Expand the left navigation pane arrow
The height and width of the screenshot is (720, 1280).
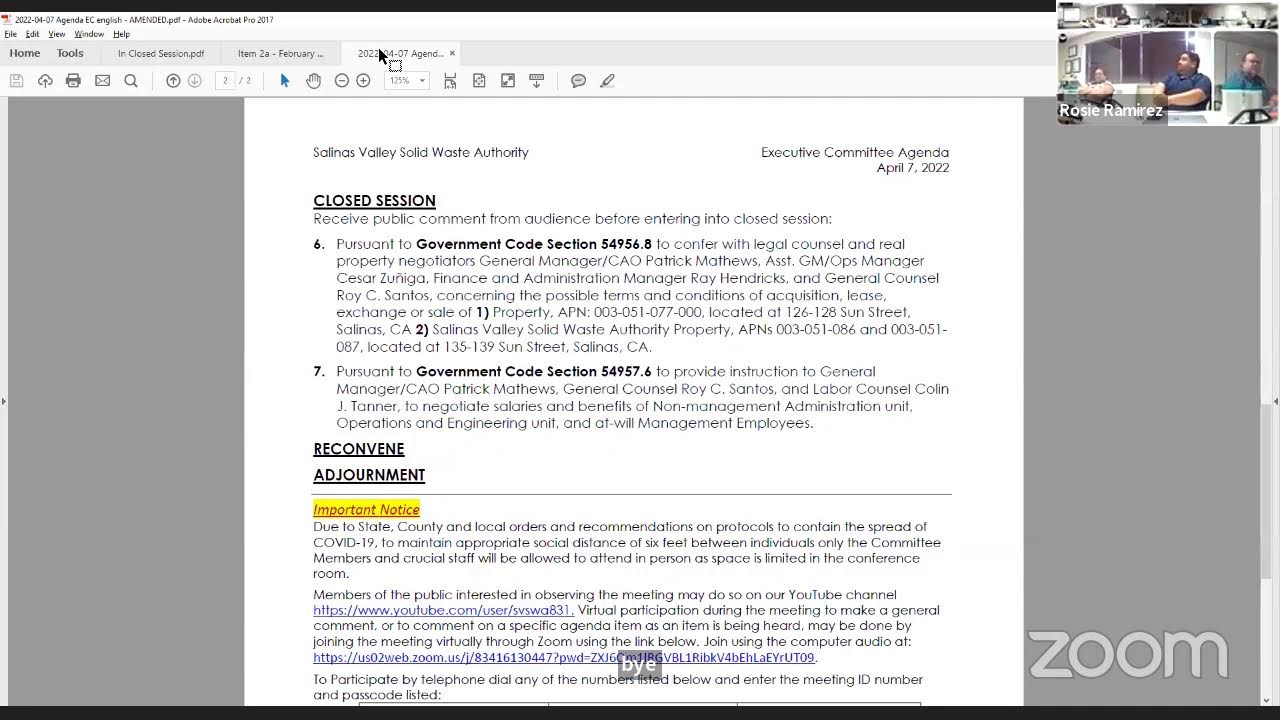(3, 402)
